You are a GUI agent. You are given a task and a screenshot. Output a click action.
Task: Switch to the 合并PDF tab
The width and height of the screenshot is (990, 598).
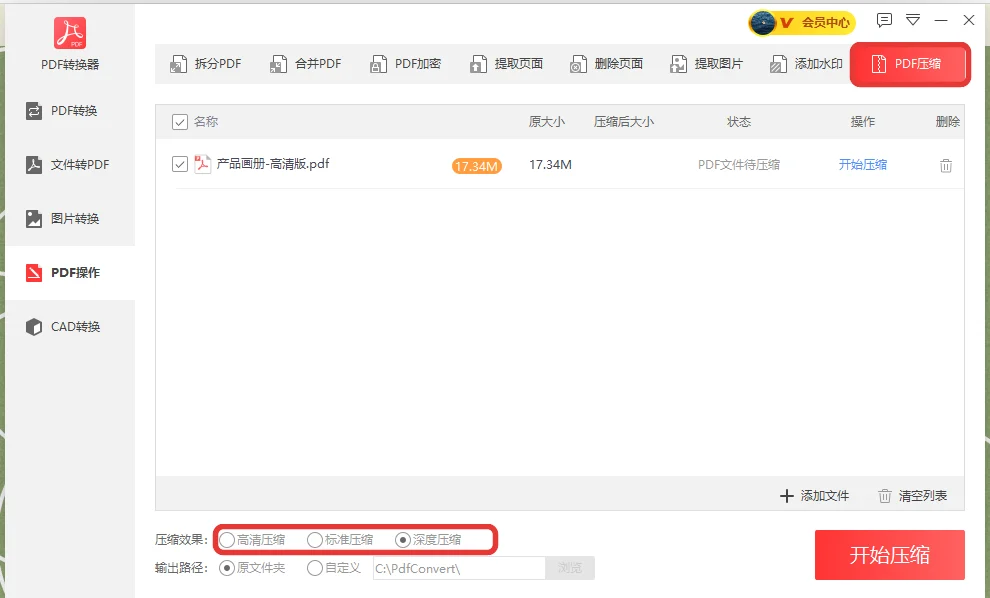click(306, 64)
